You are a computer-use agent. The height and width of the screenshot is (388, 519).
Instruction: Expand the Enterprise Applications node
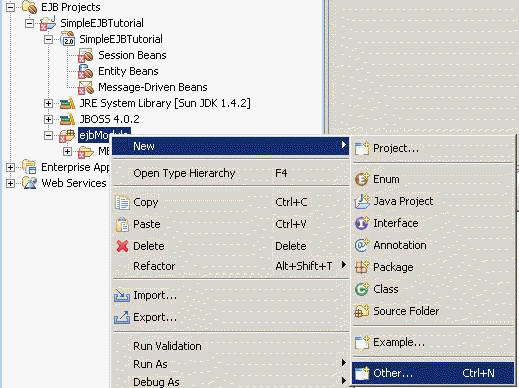[10, 167]
